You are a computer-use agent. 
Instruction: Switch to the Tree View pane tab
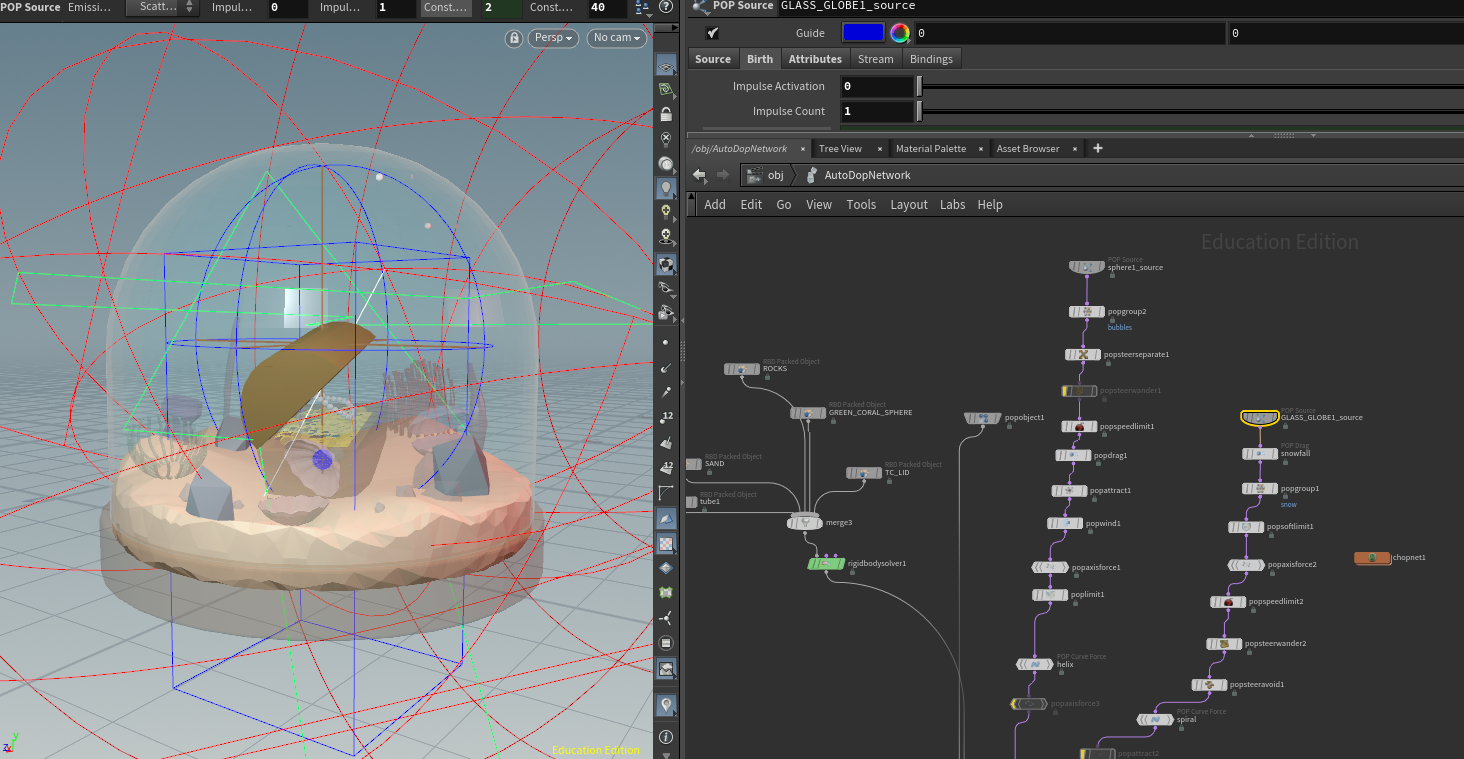point(840,149)
